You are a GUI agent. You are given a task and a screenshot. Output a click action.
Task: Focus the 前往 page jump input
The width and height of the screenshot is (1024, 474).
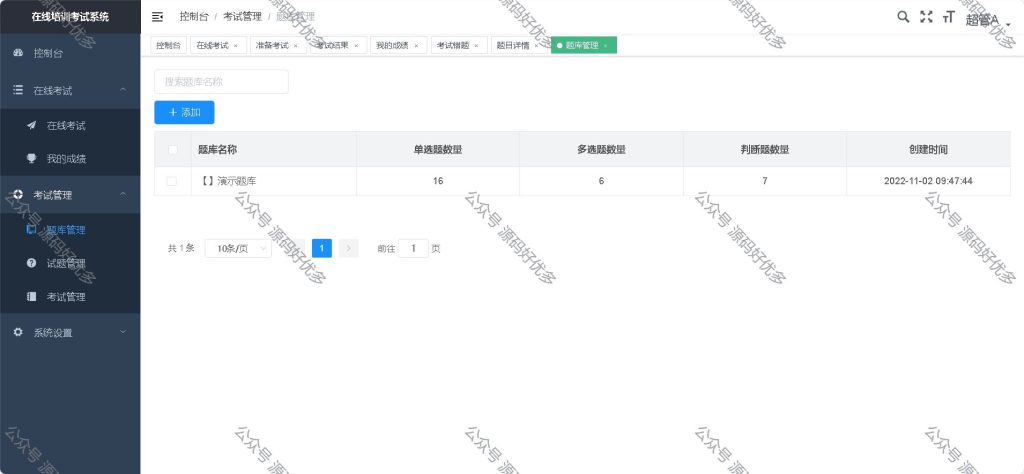pos(413,248)
